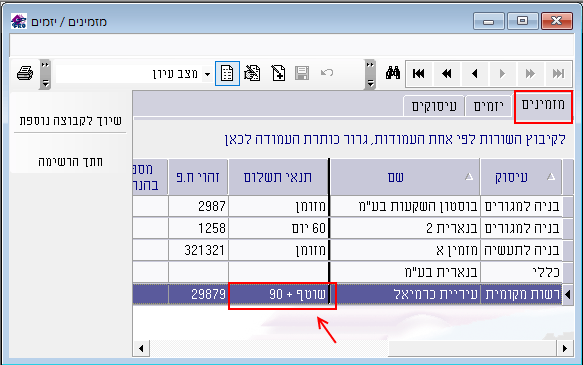The width and height of the screenshot is (583, 365).
Task: Open the מצב עיון mode dropdown
Action: tap(207, 74)
